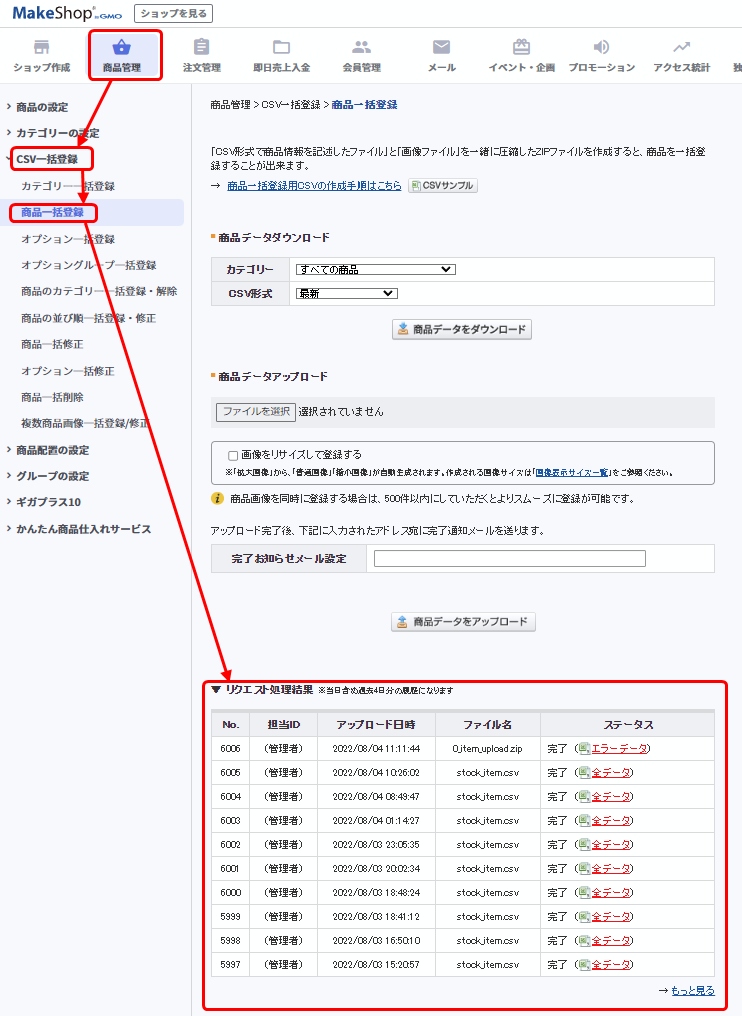Screen dimensions: 742x1016
Task: Open the ショップ作成 store icon
Action: coord(41,48)
